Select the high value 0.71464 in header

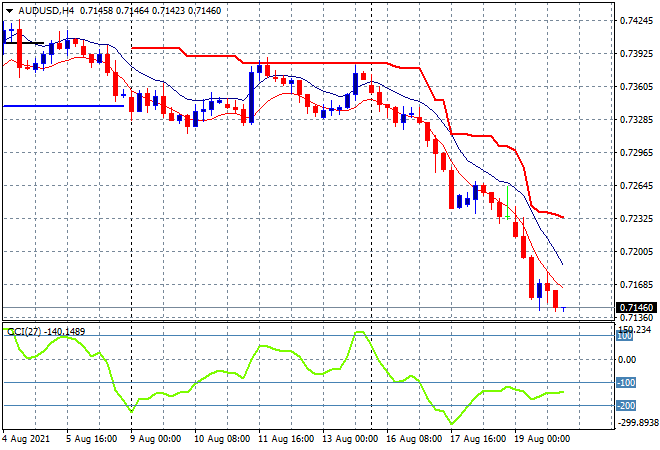pyautogui.click(x=132, y=11)
